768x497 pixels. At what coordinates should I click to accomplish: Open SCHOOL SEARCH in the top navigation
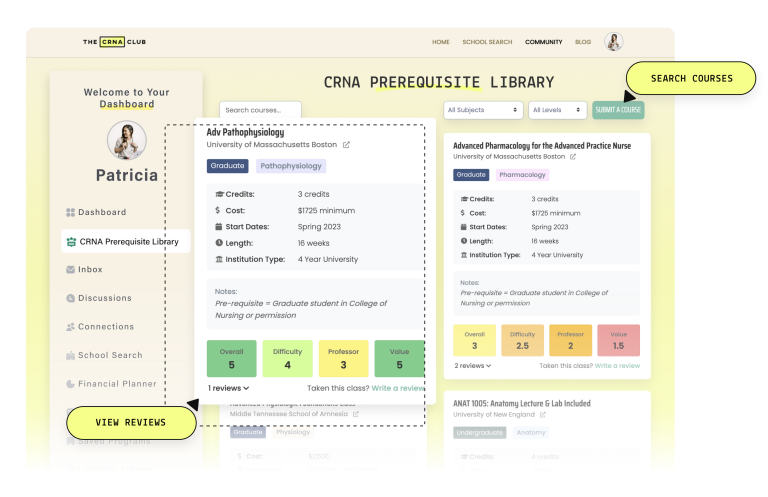pos(487,42)
